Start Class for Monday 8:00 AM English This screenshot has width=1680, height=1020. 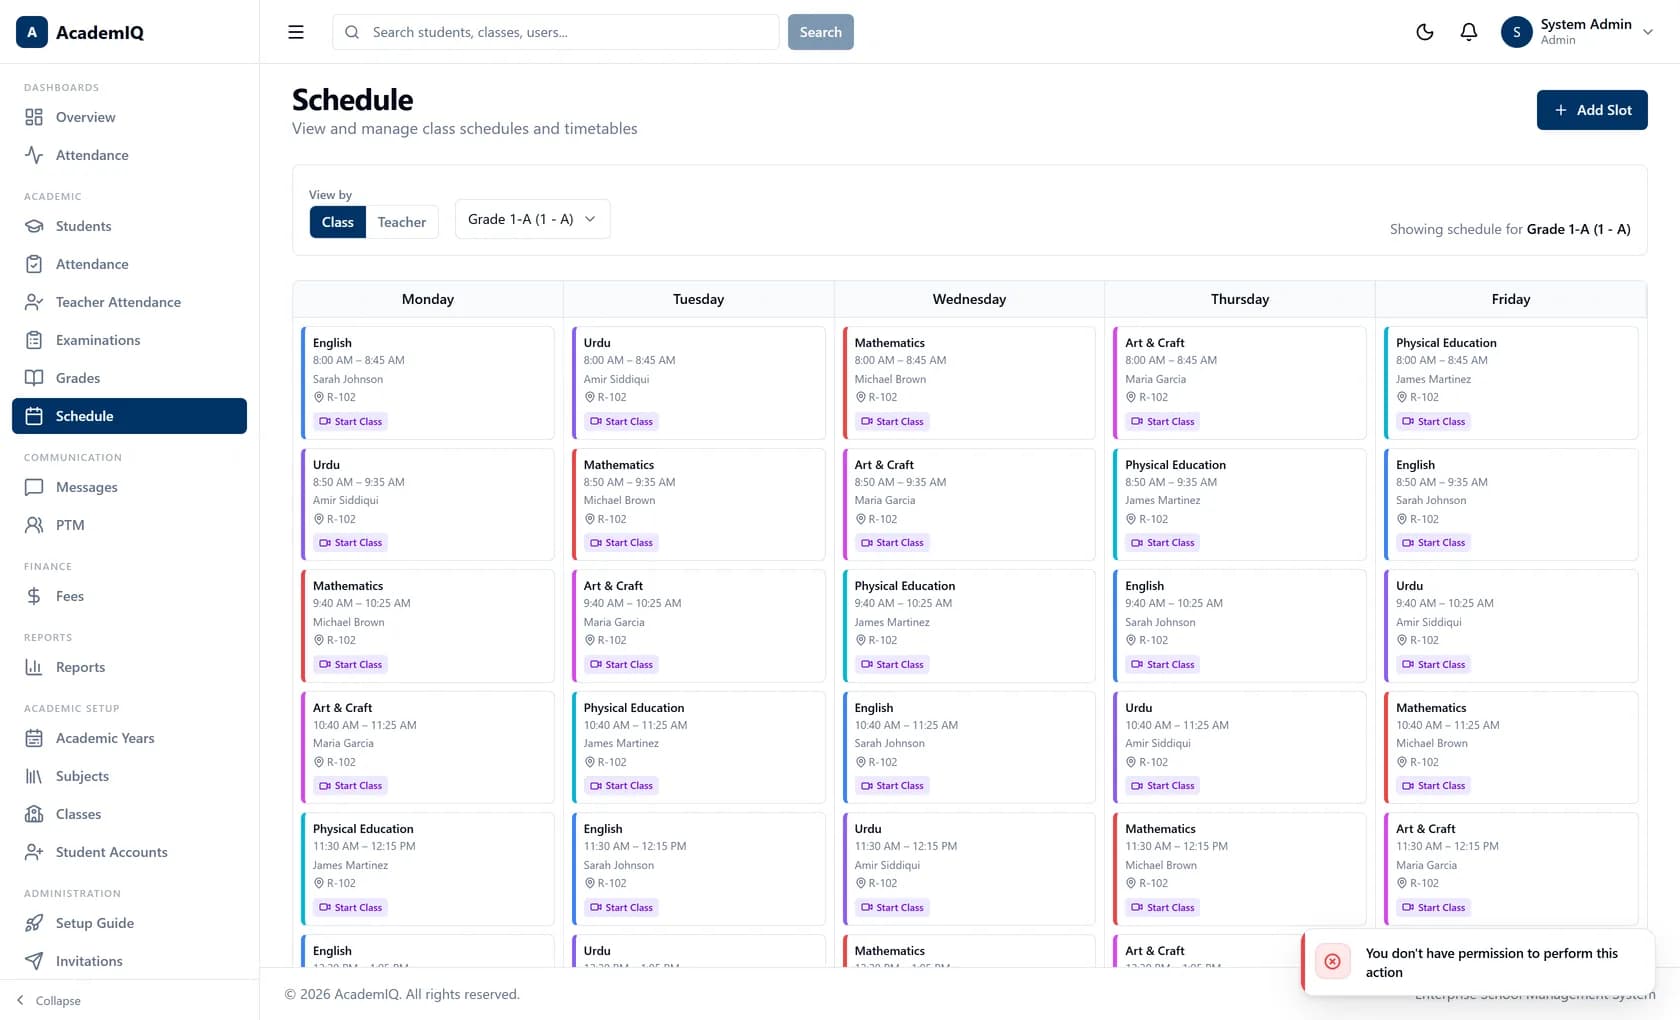coord(350,422)
